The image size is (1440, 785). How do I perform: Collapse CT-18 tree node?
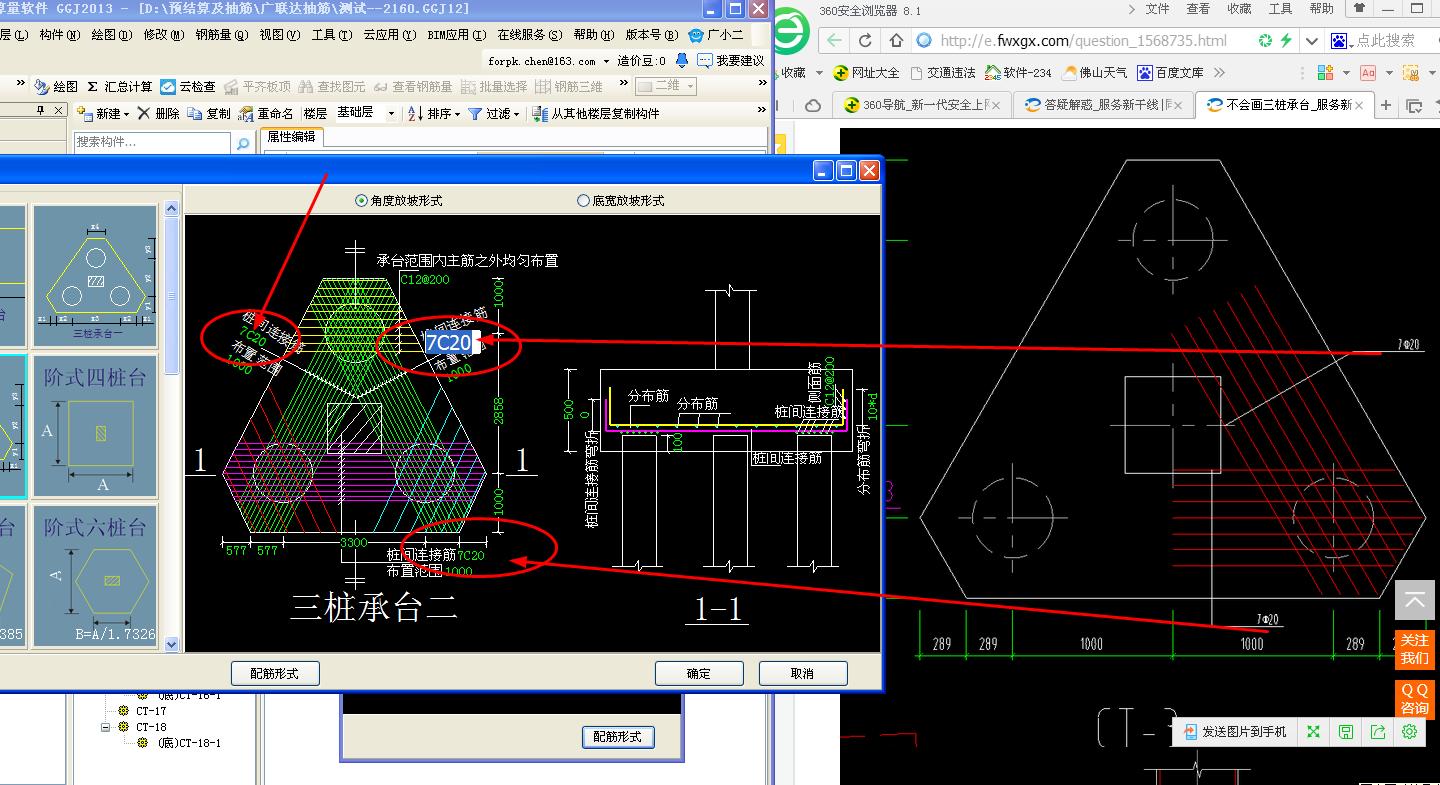click(106, 727)
